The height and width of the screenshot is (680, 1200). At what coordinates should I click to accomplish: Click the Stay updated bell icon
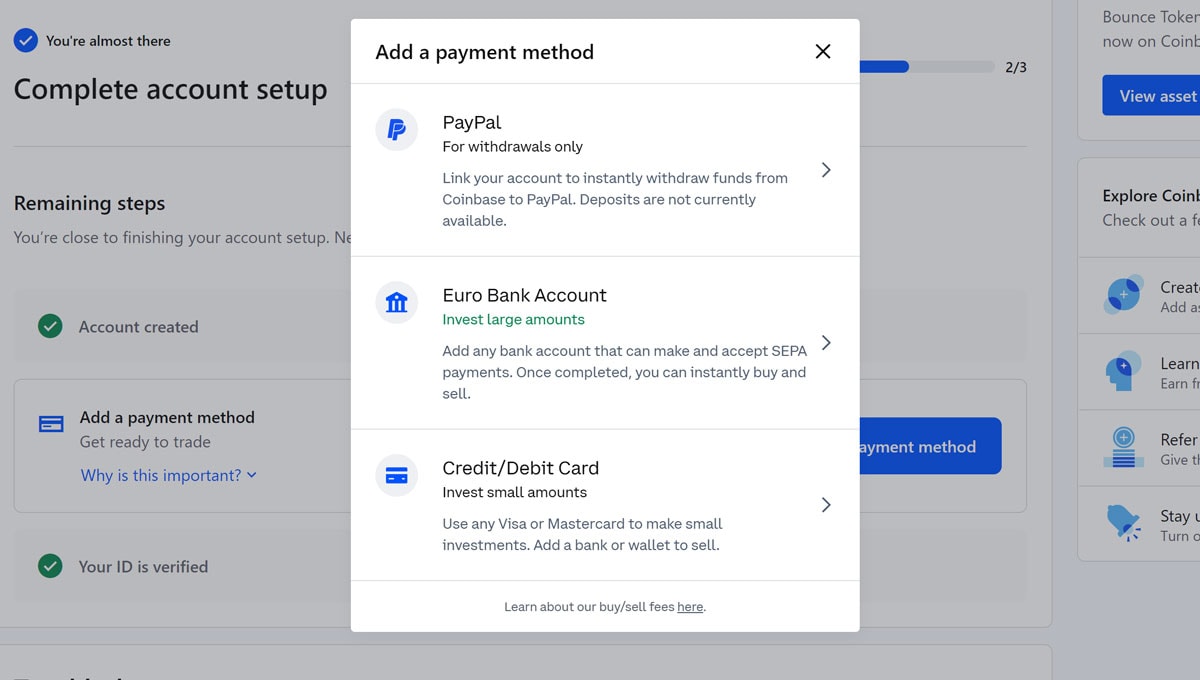pyautogui.click(x=1124, y=524)
